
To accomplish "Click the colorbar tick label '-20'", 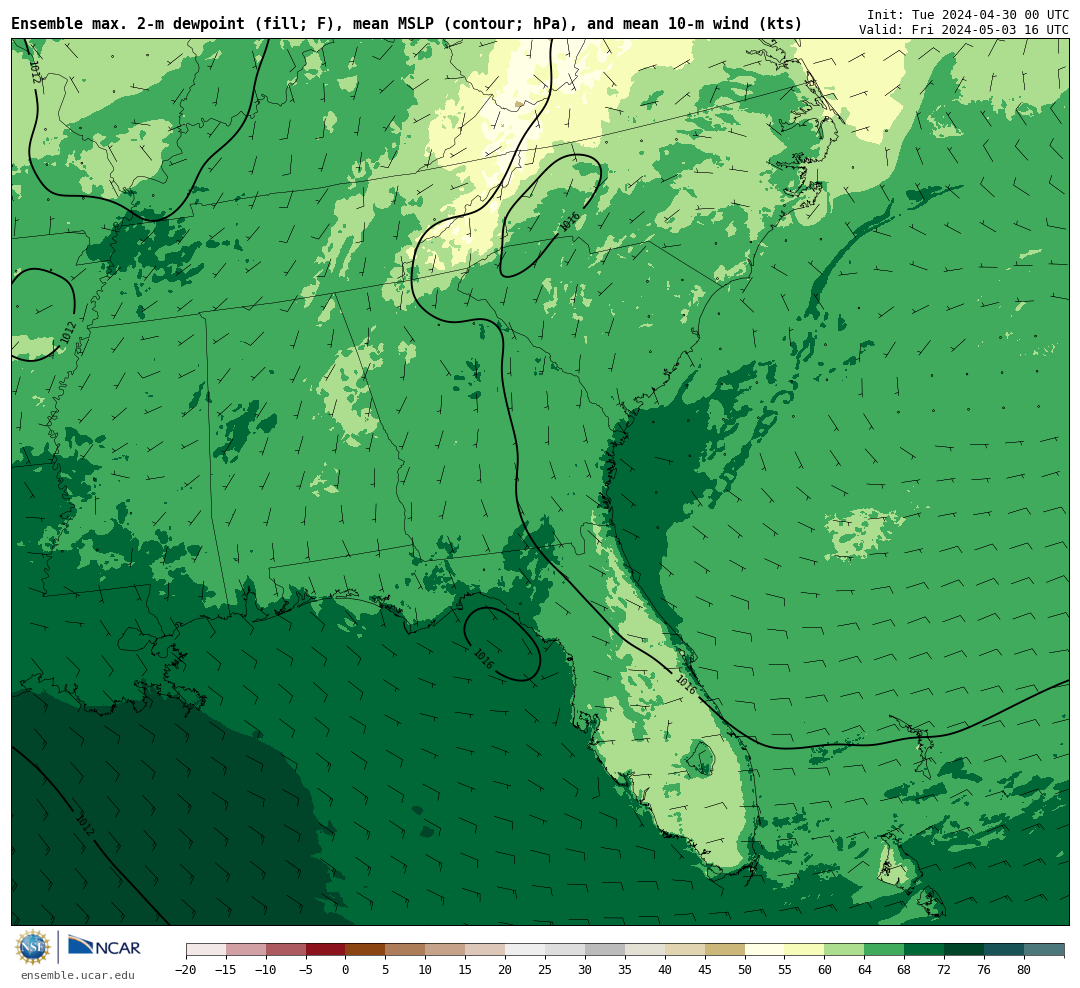I will 185,970.
